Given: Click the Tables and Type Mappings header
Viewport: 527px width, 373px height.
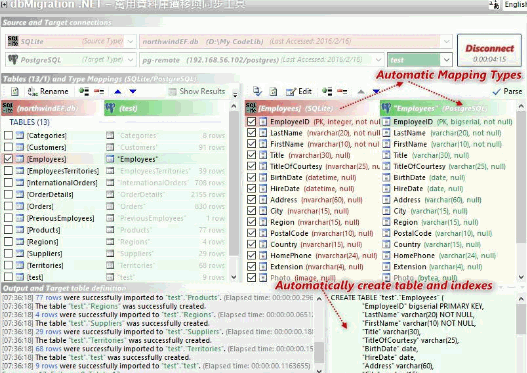Looking at the screenshot, I should tap(99, 79).
